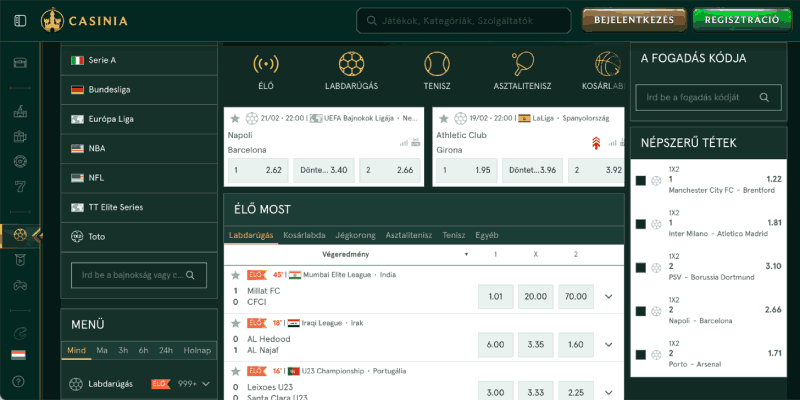Screen dimensions: 800x400
Task: Filter menu by Ma
Action: [102, 351]
